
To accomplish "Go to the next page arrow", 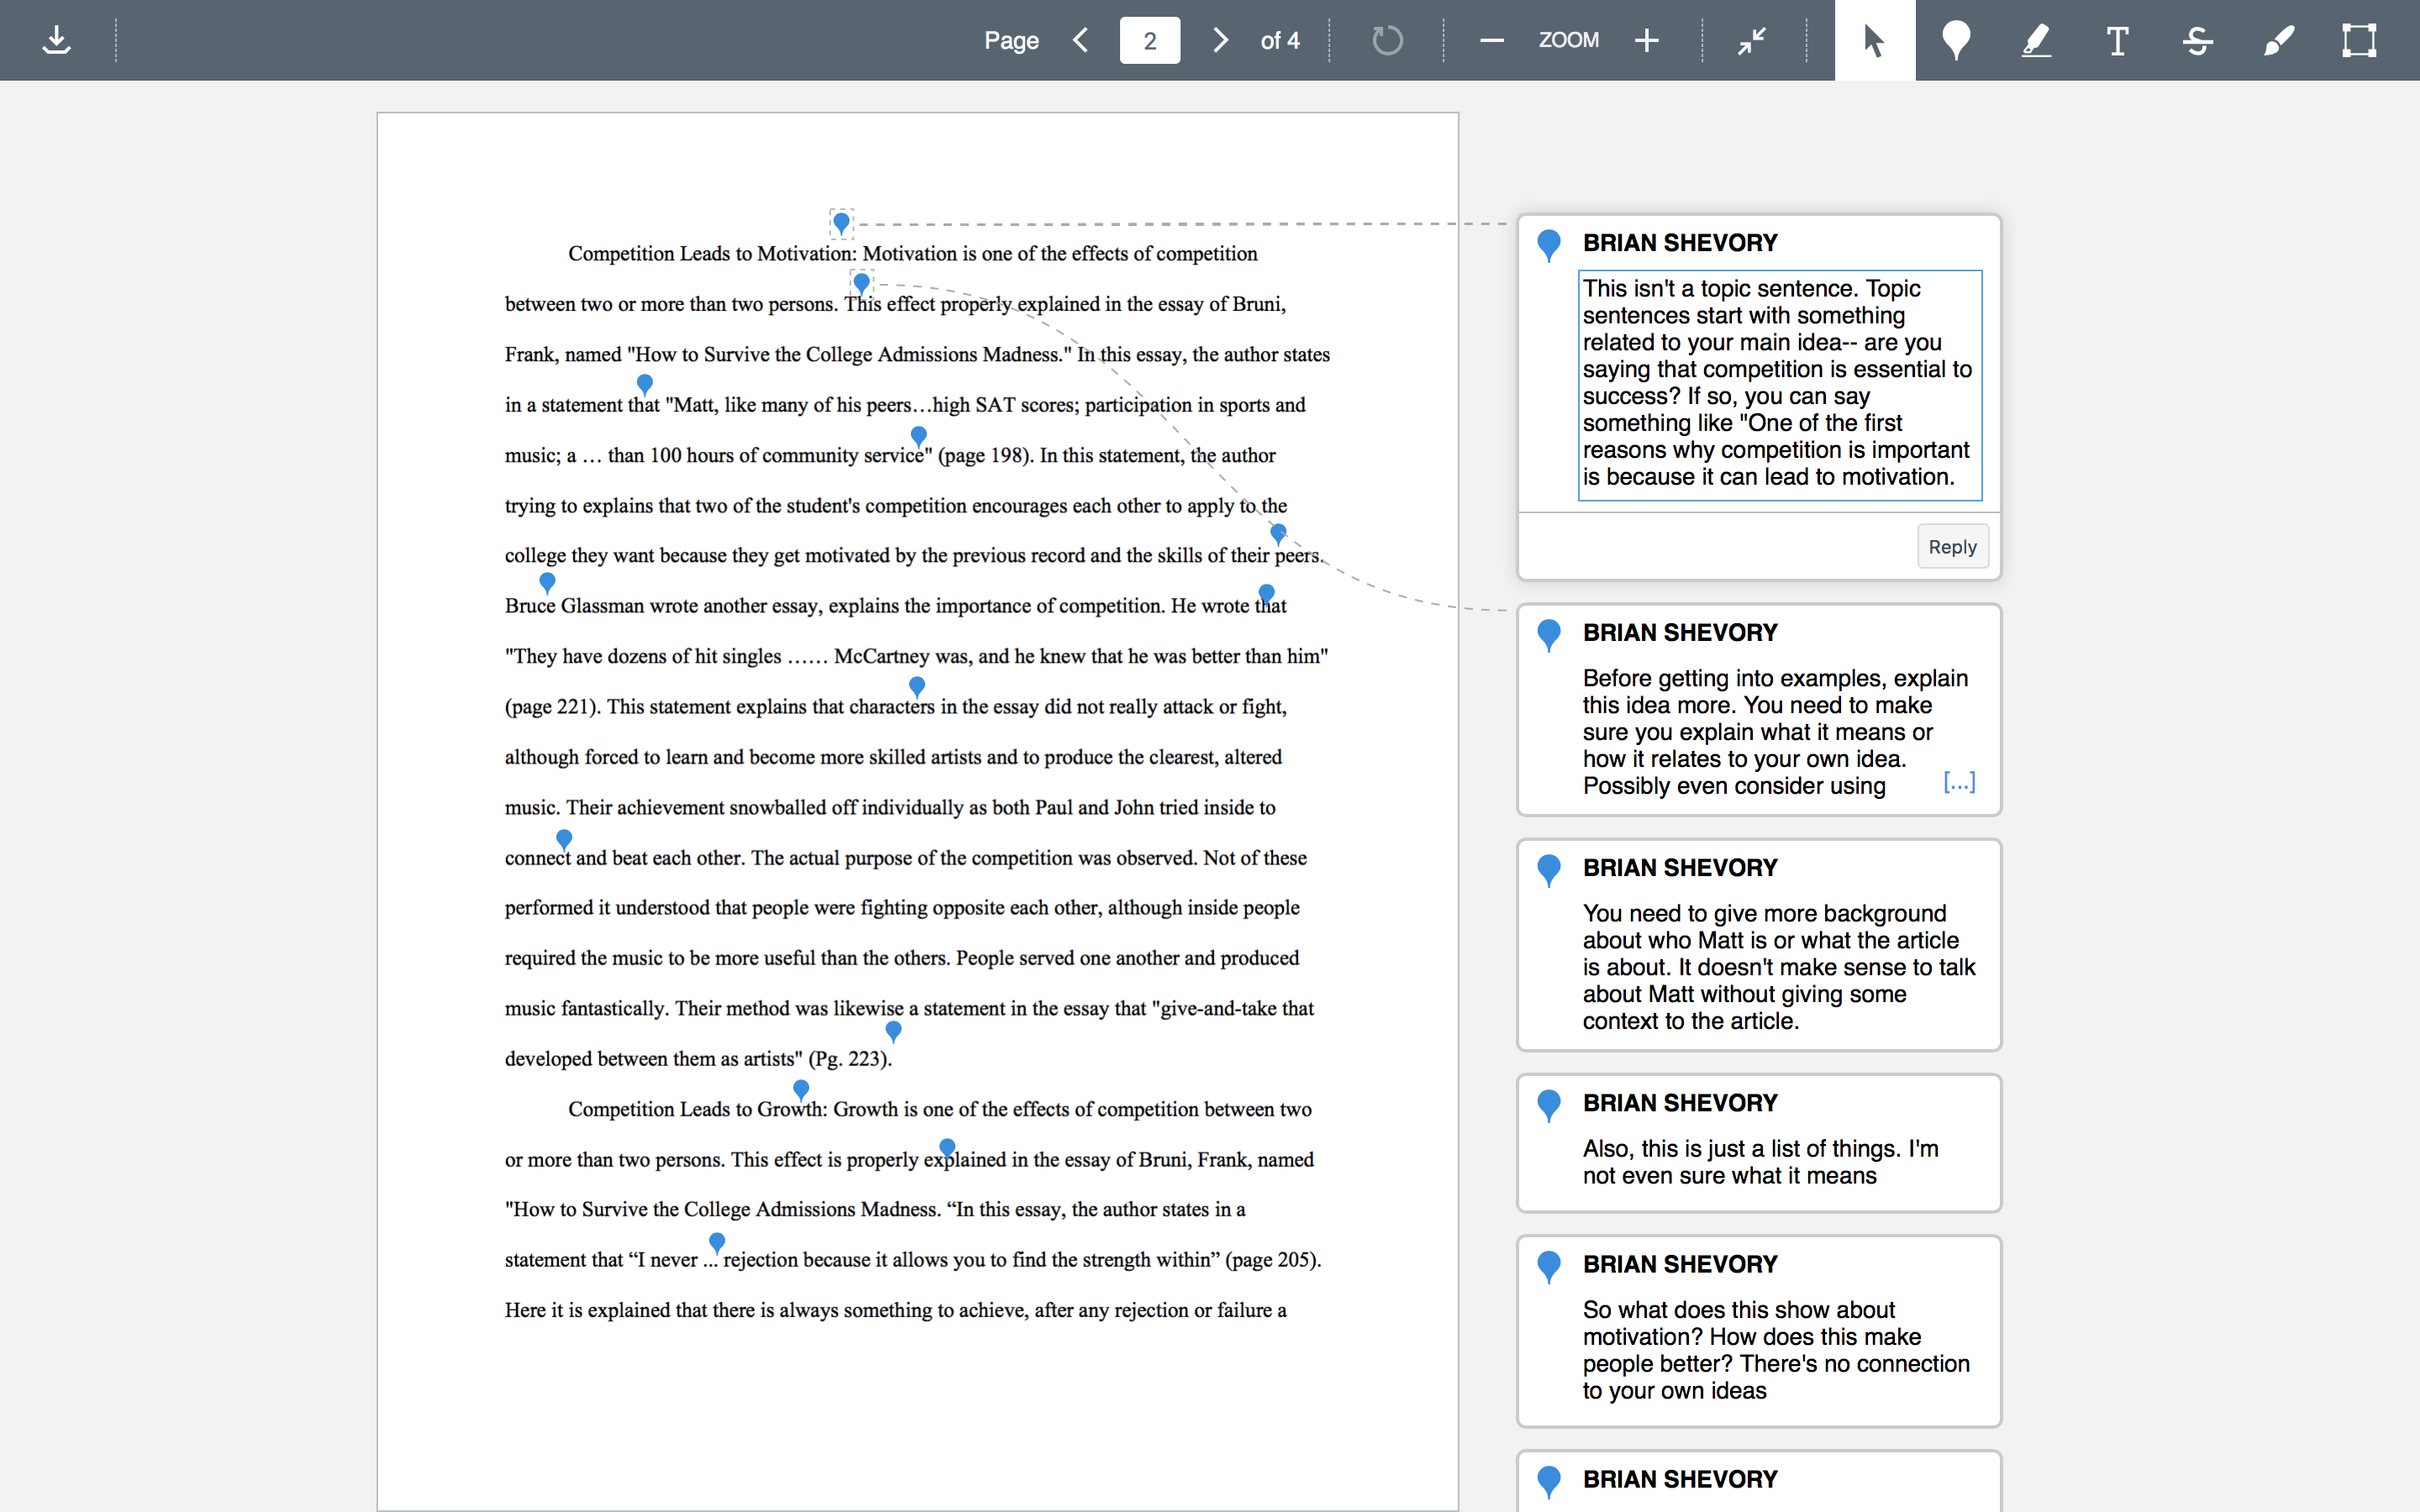I will (1220, 40).
